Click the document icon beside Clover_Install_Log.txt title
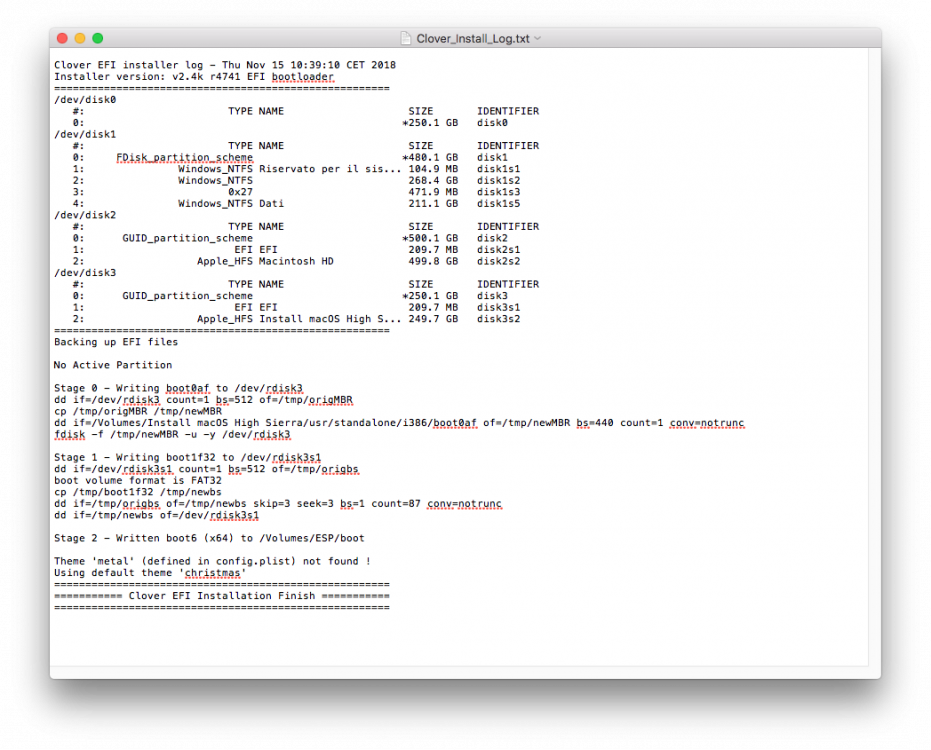Viewport: 931px width, 750px height. point(406,39)
